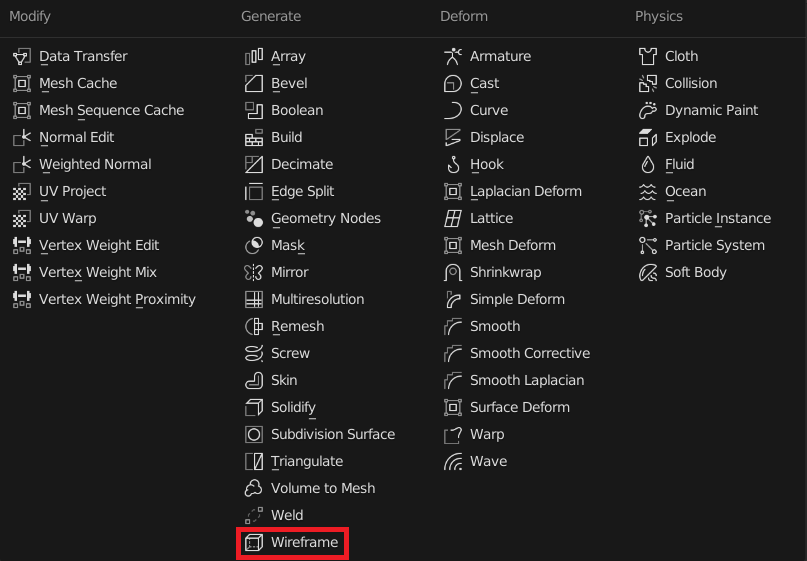The image size is (807, 561).
Task: Click the Cloth physics icon
Action: pyautogui.click(x=648, y=56)
